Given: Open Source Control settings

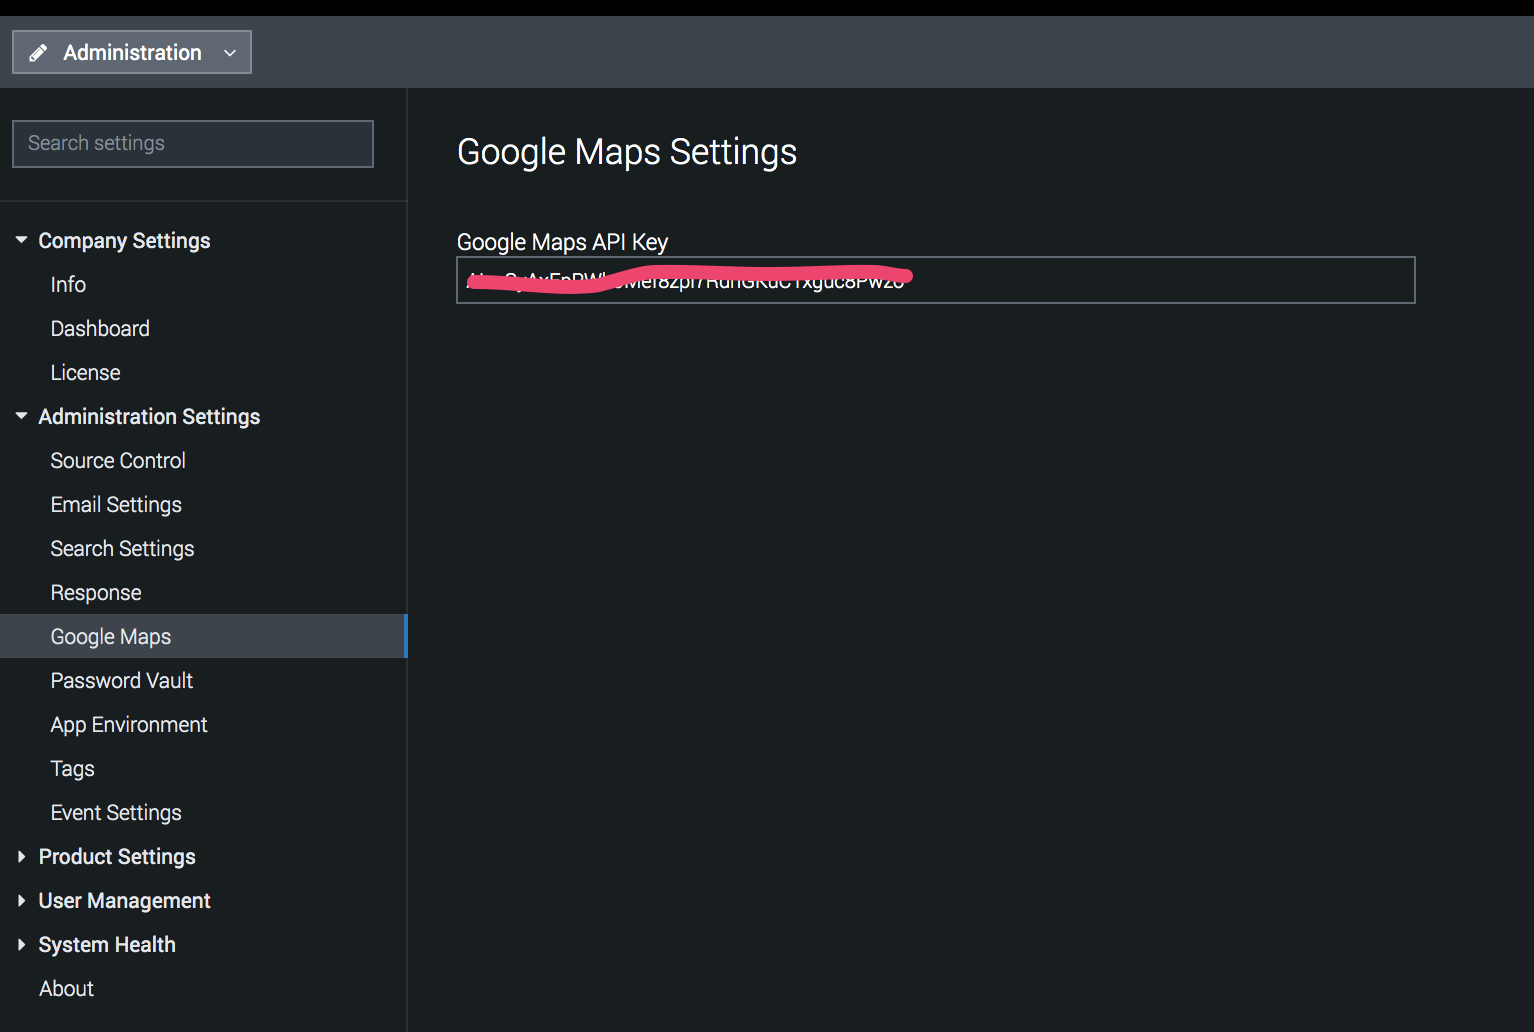Looking at the screenshot, I should pos(118,461).
